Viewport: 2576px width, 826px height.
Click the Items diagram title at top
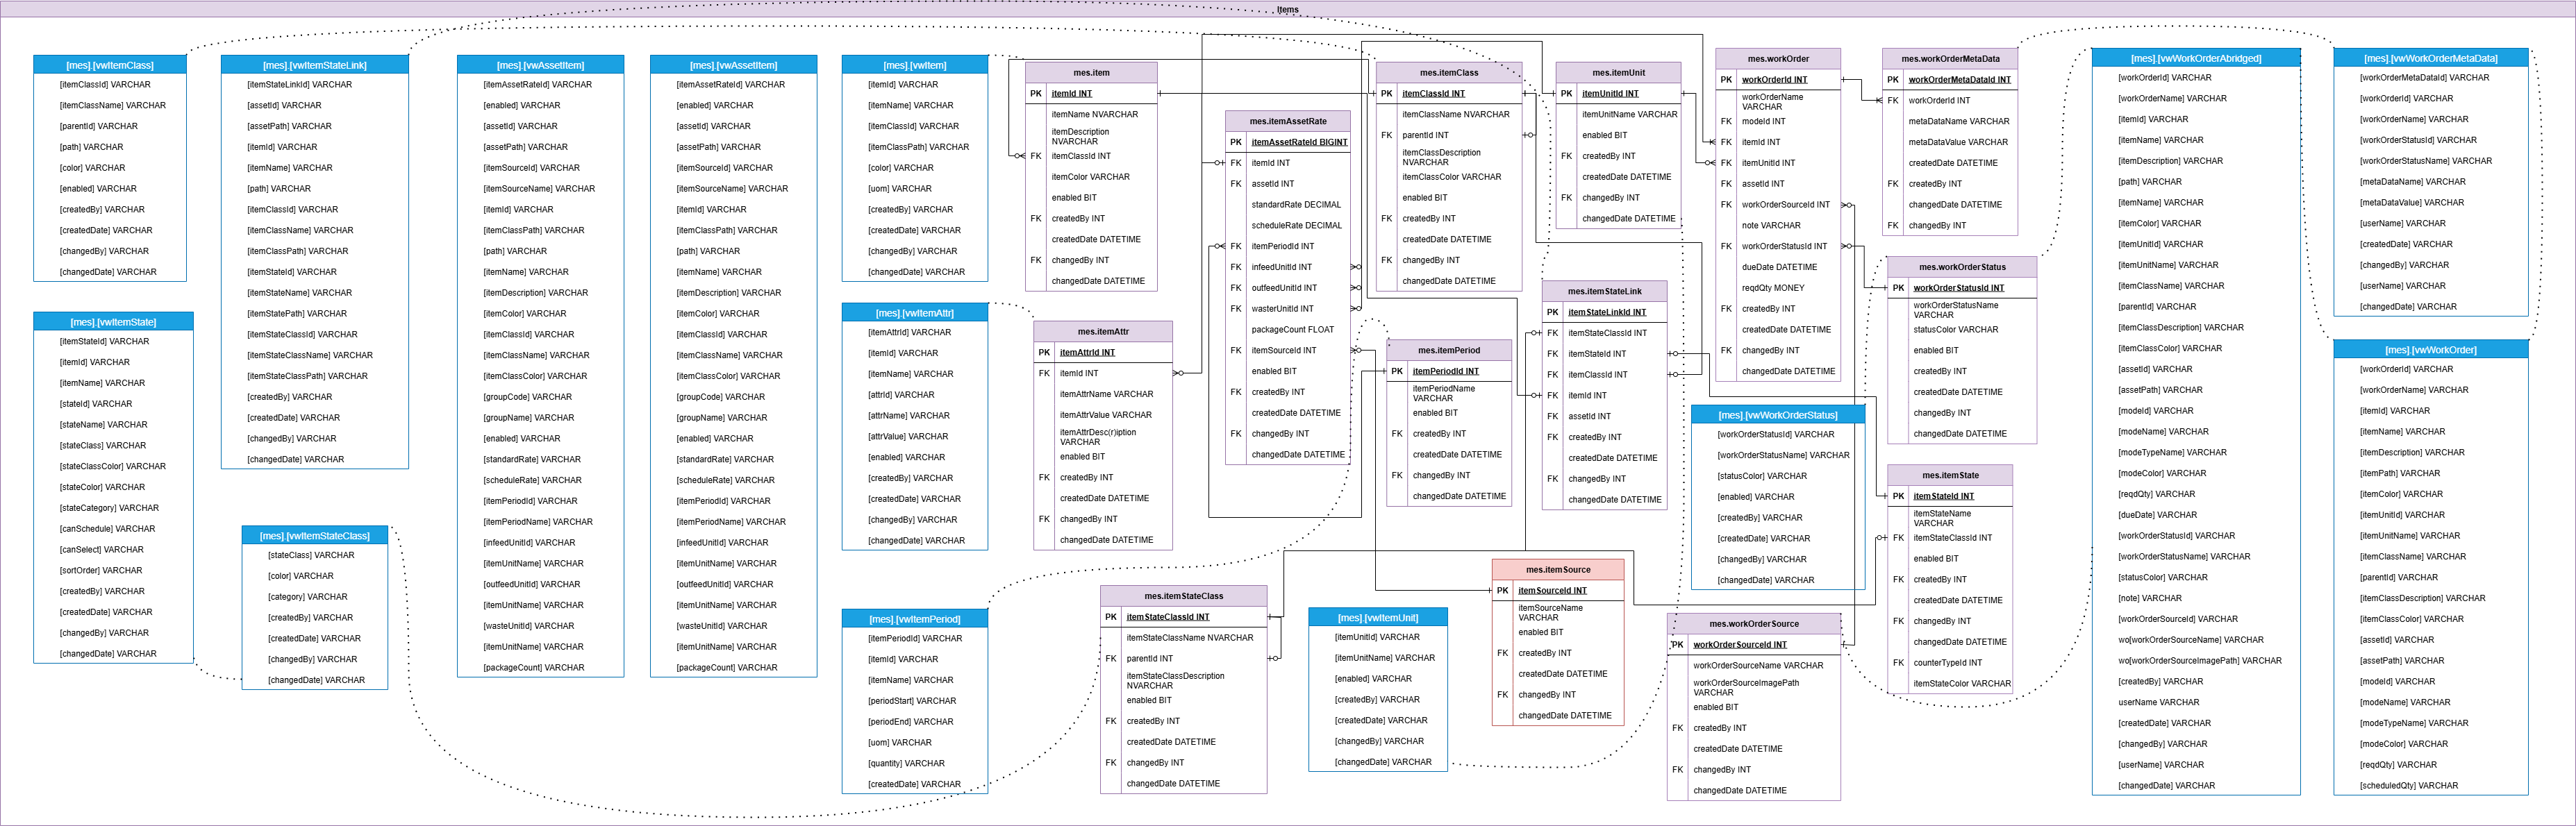1287,10
